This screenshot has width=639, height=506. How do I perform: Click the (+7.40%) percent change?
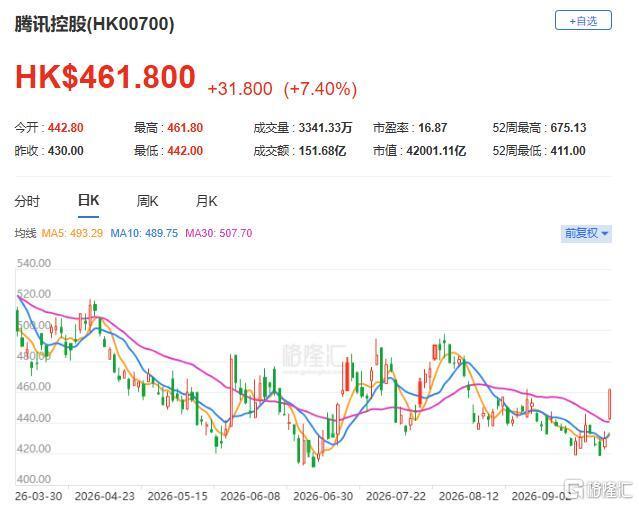pos(320,89)
